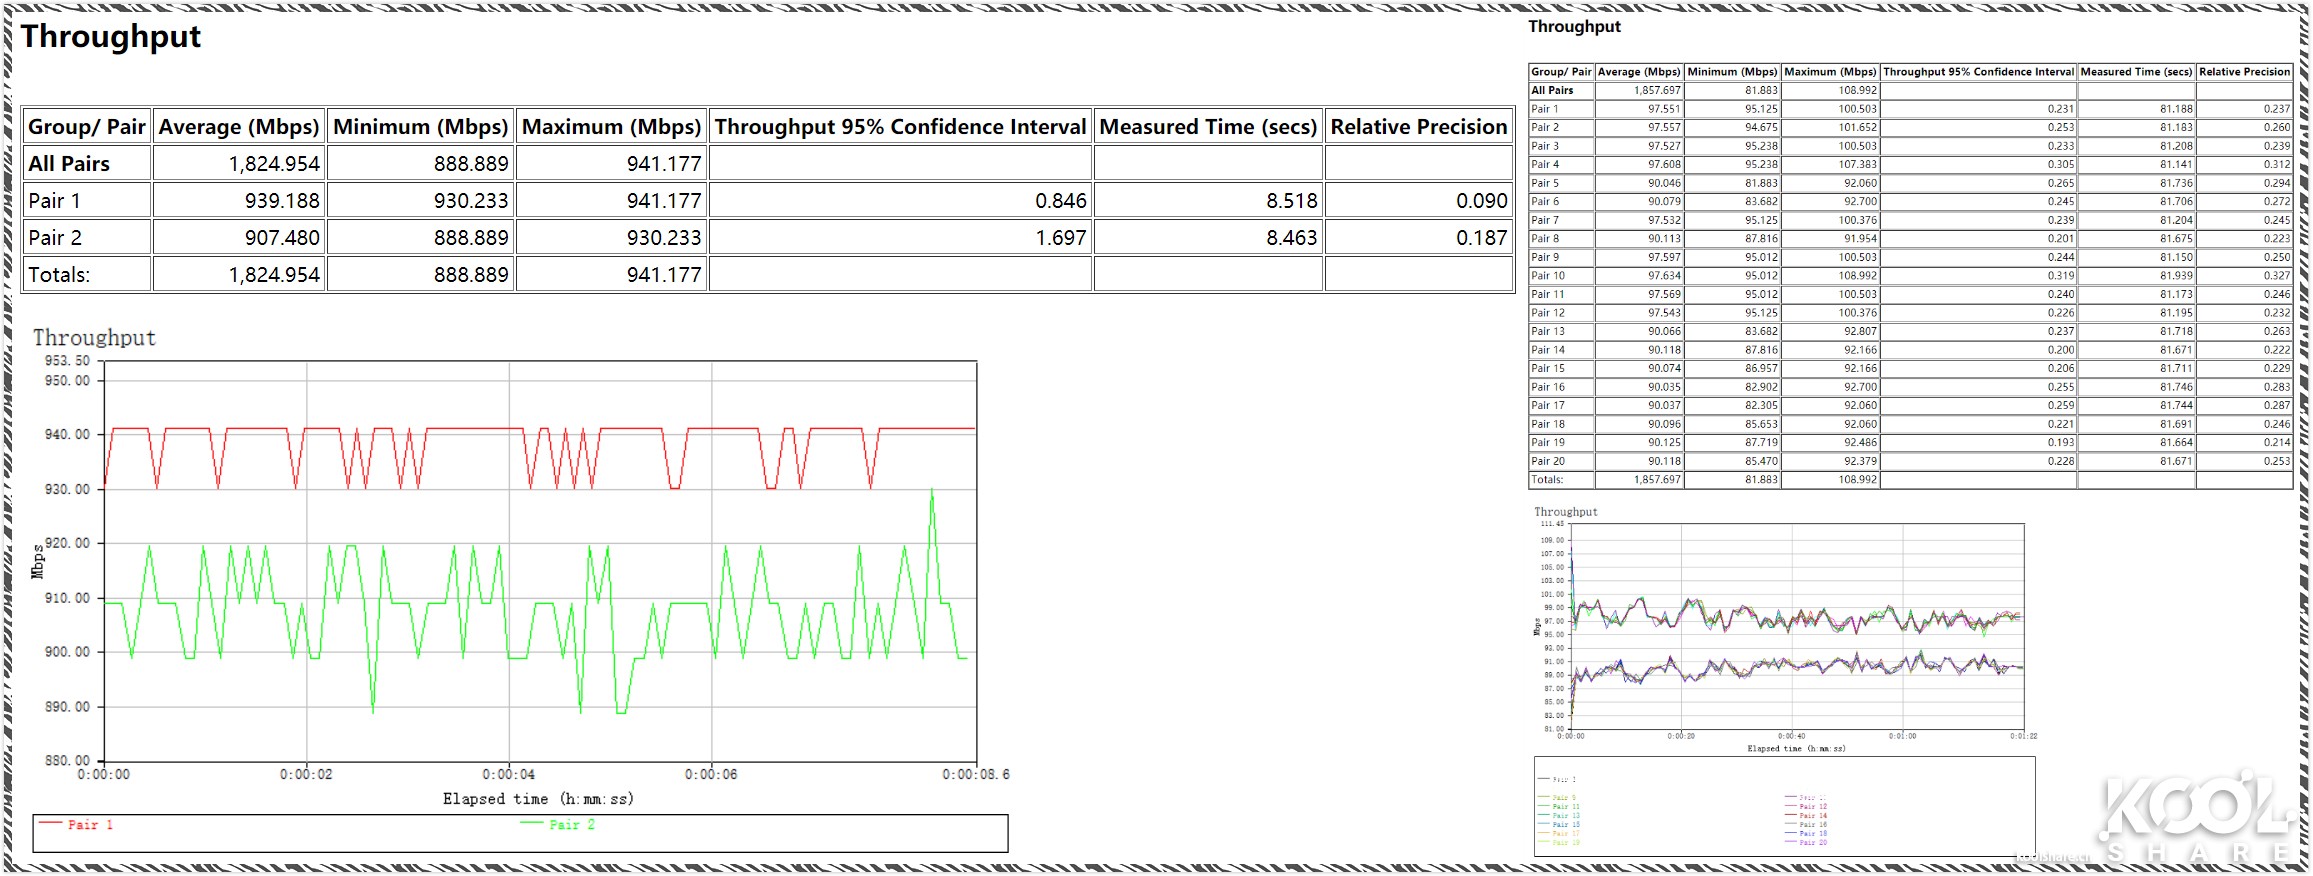Select Pair 1 average value 939.188
Image resolution: width=2313 pixels, height=876 pixels.
click(x=282, y=201)
